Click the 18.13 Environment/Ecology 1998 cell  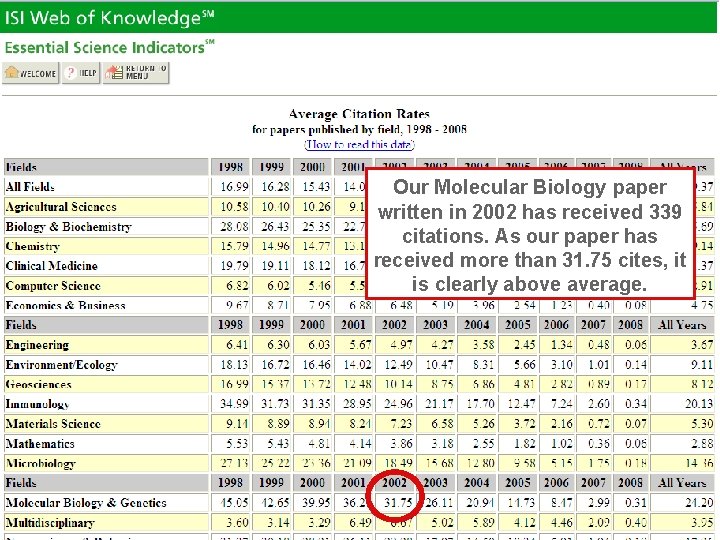(x=231, y=365)
